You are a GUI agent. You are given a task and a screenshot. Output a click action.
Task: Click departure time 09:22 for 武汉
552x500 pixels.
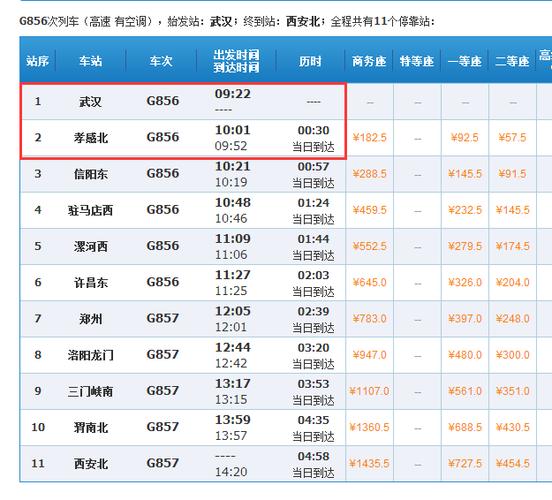click(233, 94)
